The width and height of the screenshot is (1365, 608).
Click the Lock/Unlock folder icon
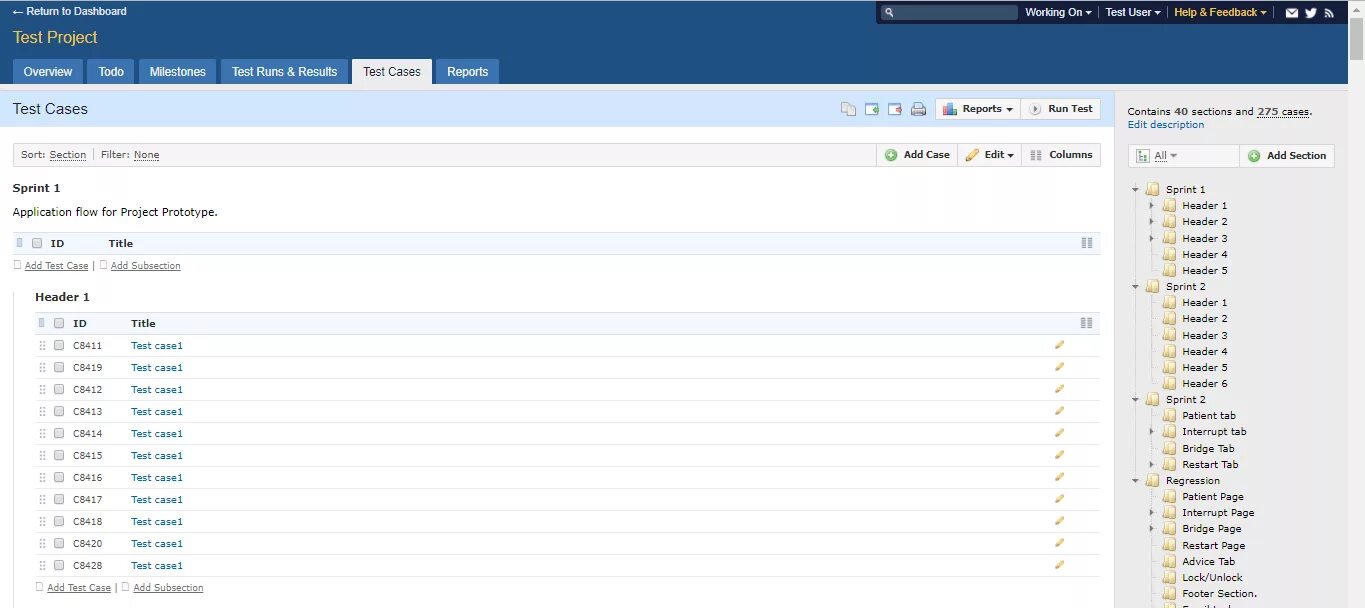click(1169, 577)
